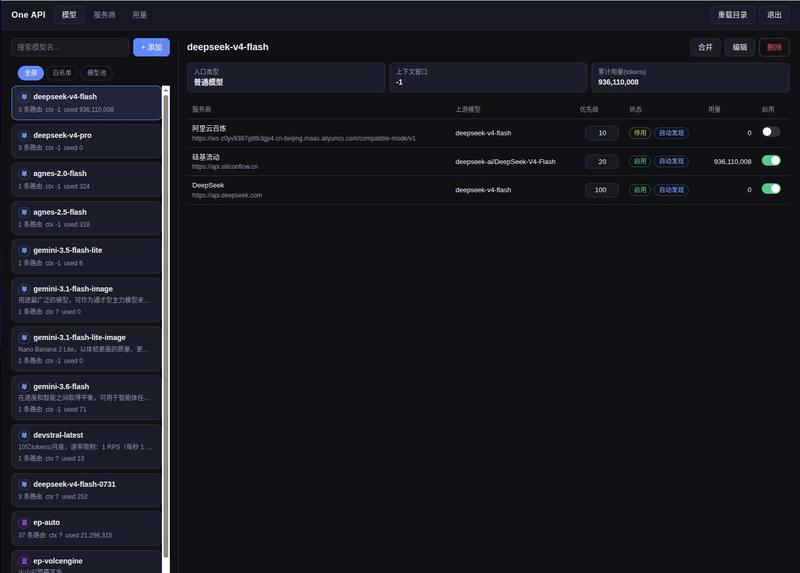Viewport: 800px width, 573px height.
Task: Click the 合并 merge button
Action: tap(705, 47)
